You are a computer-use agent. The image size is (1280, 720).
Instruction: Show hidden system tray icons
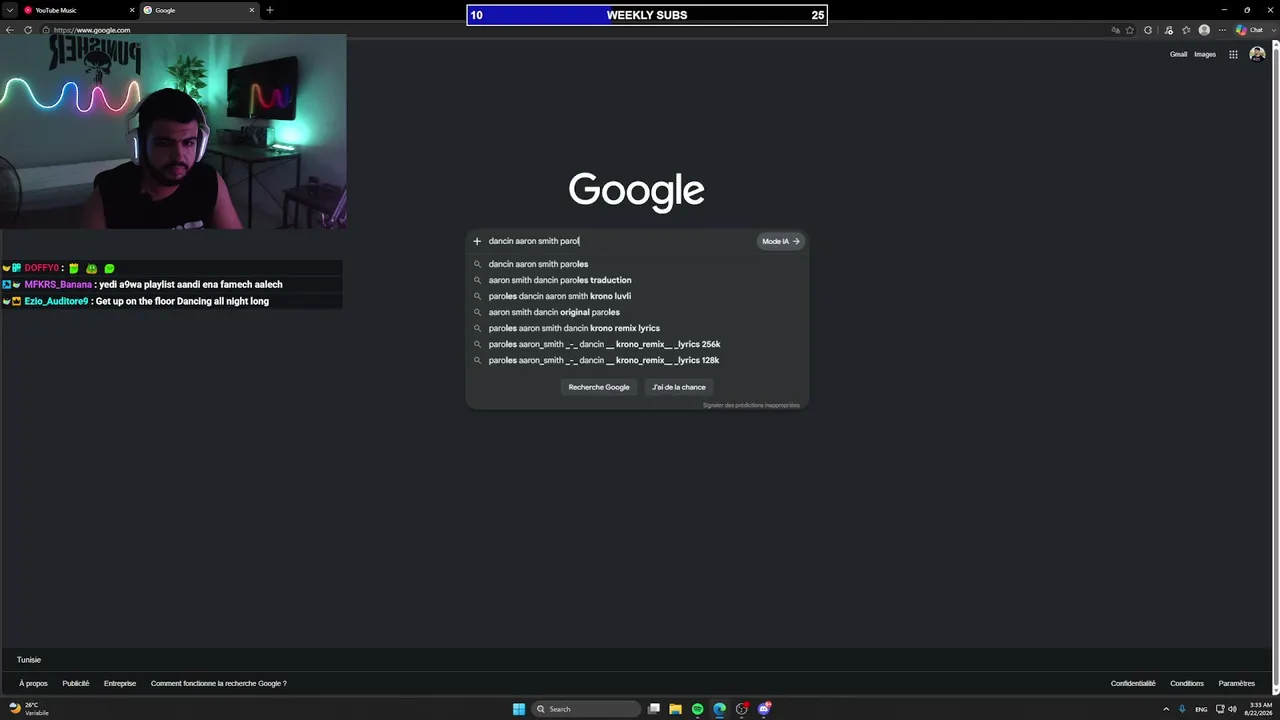tap(1166, 709)
